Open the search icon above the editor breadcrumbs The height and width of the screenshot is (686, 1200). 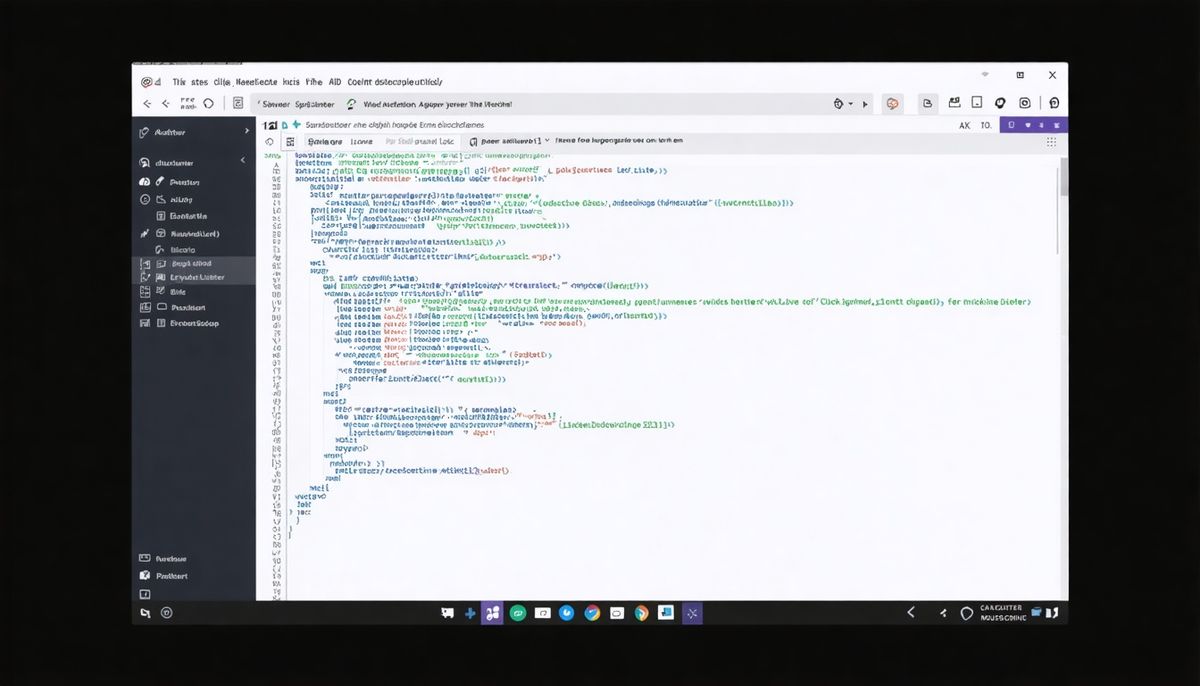point(267,142)
